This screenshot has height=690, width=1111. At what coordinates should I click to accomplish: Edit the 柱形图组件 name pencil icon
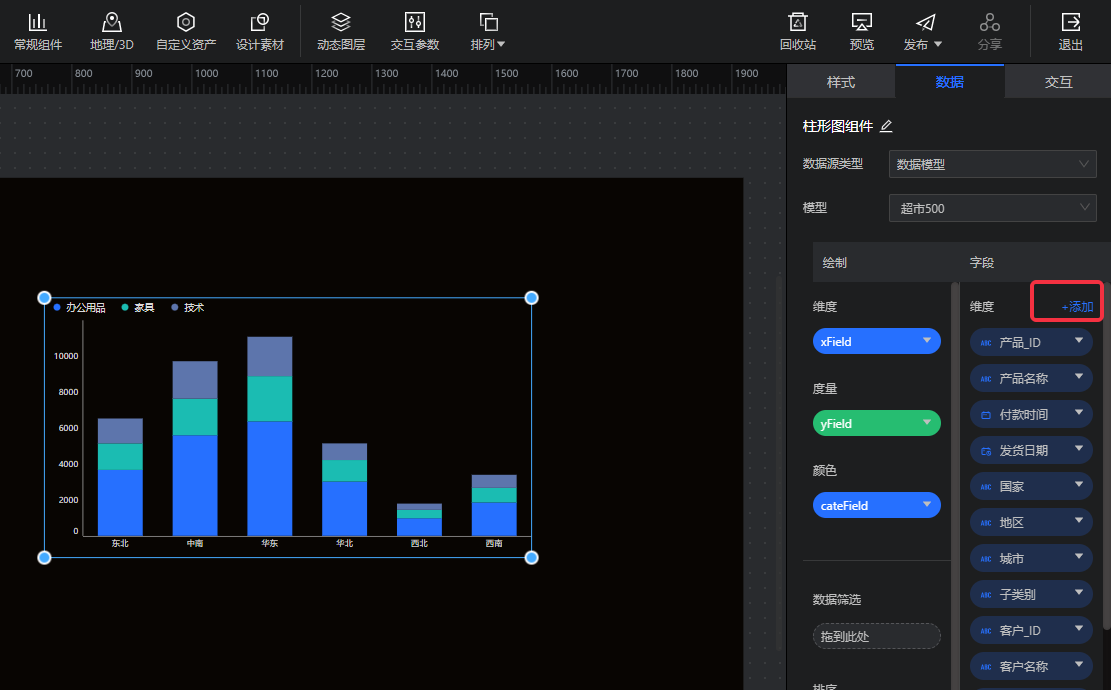pos(886,126)
